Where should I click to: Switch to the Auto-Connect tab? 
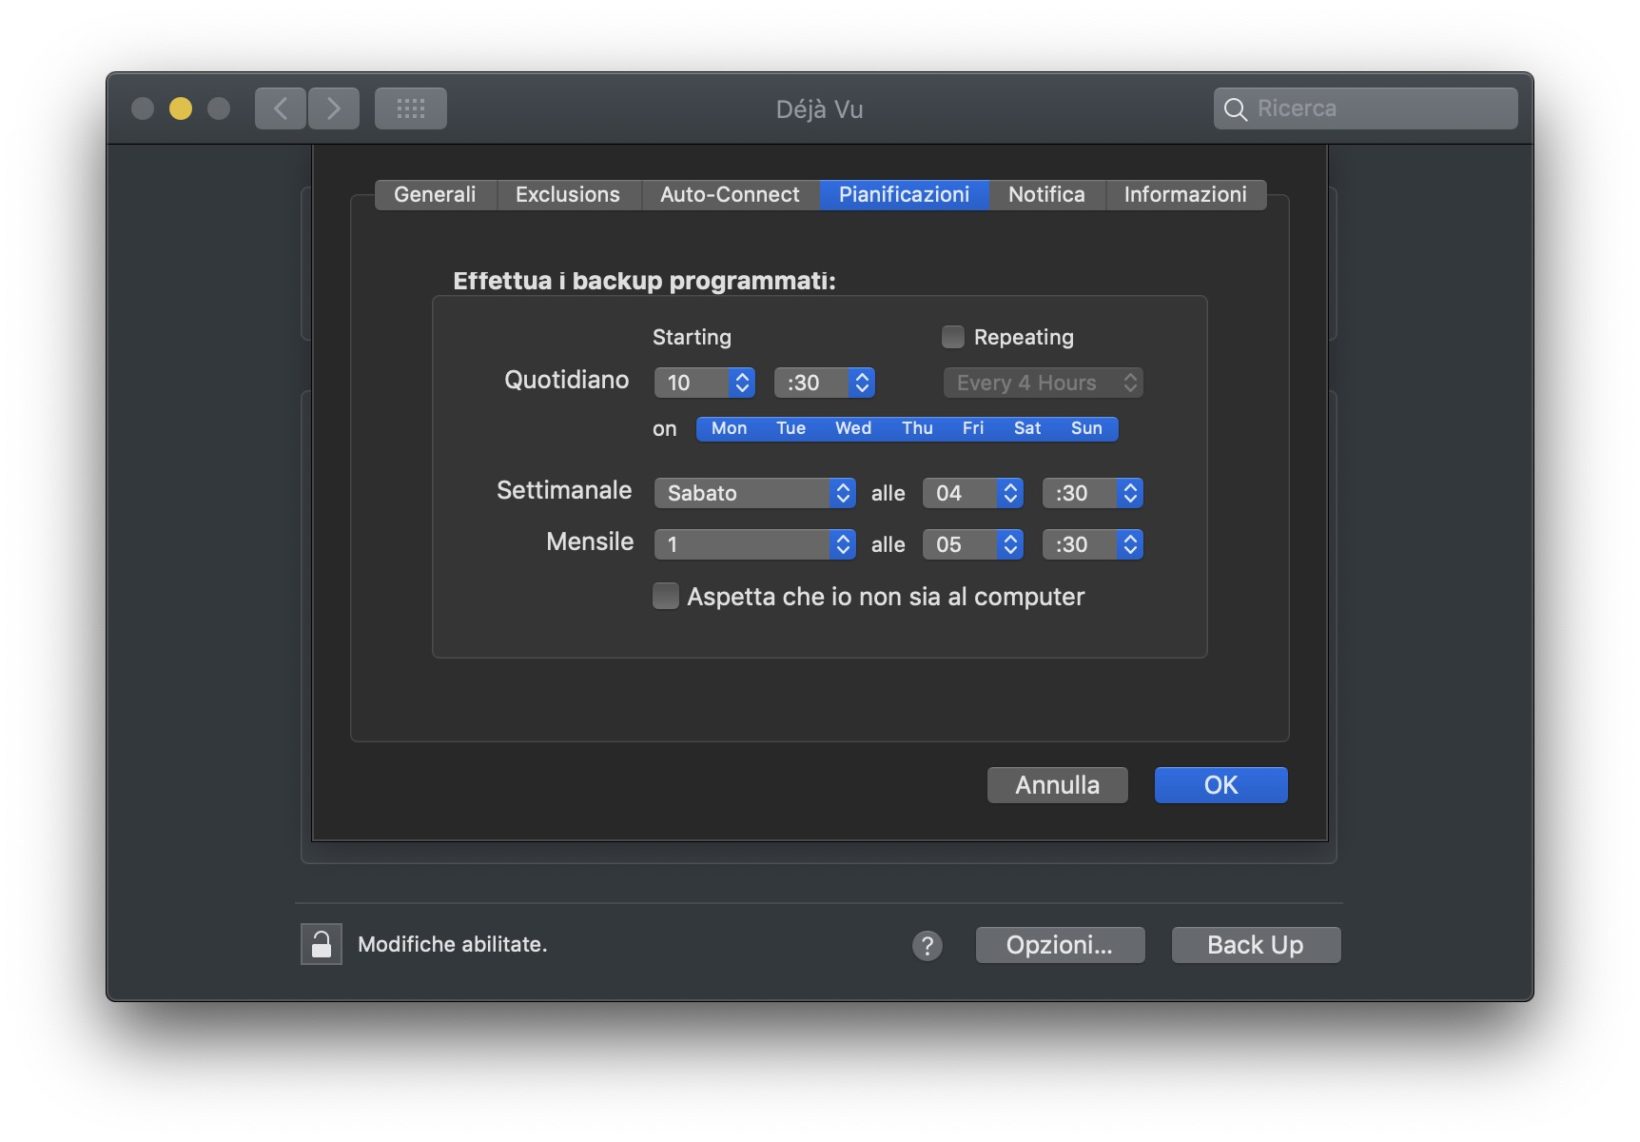730,194
